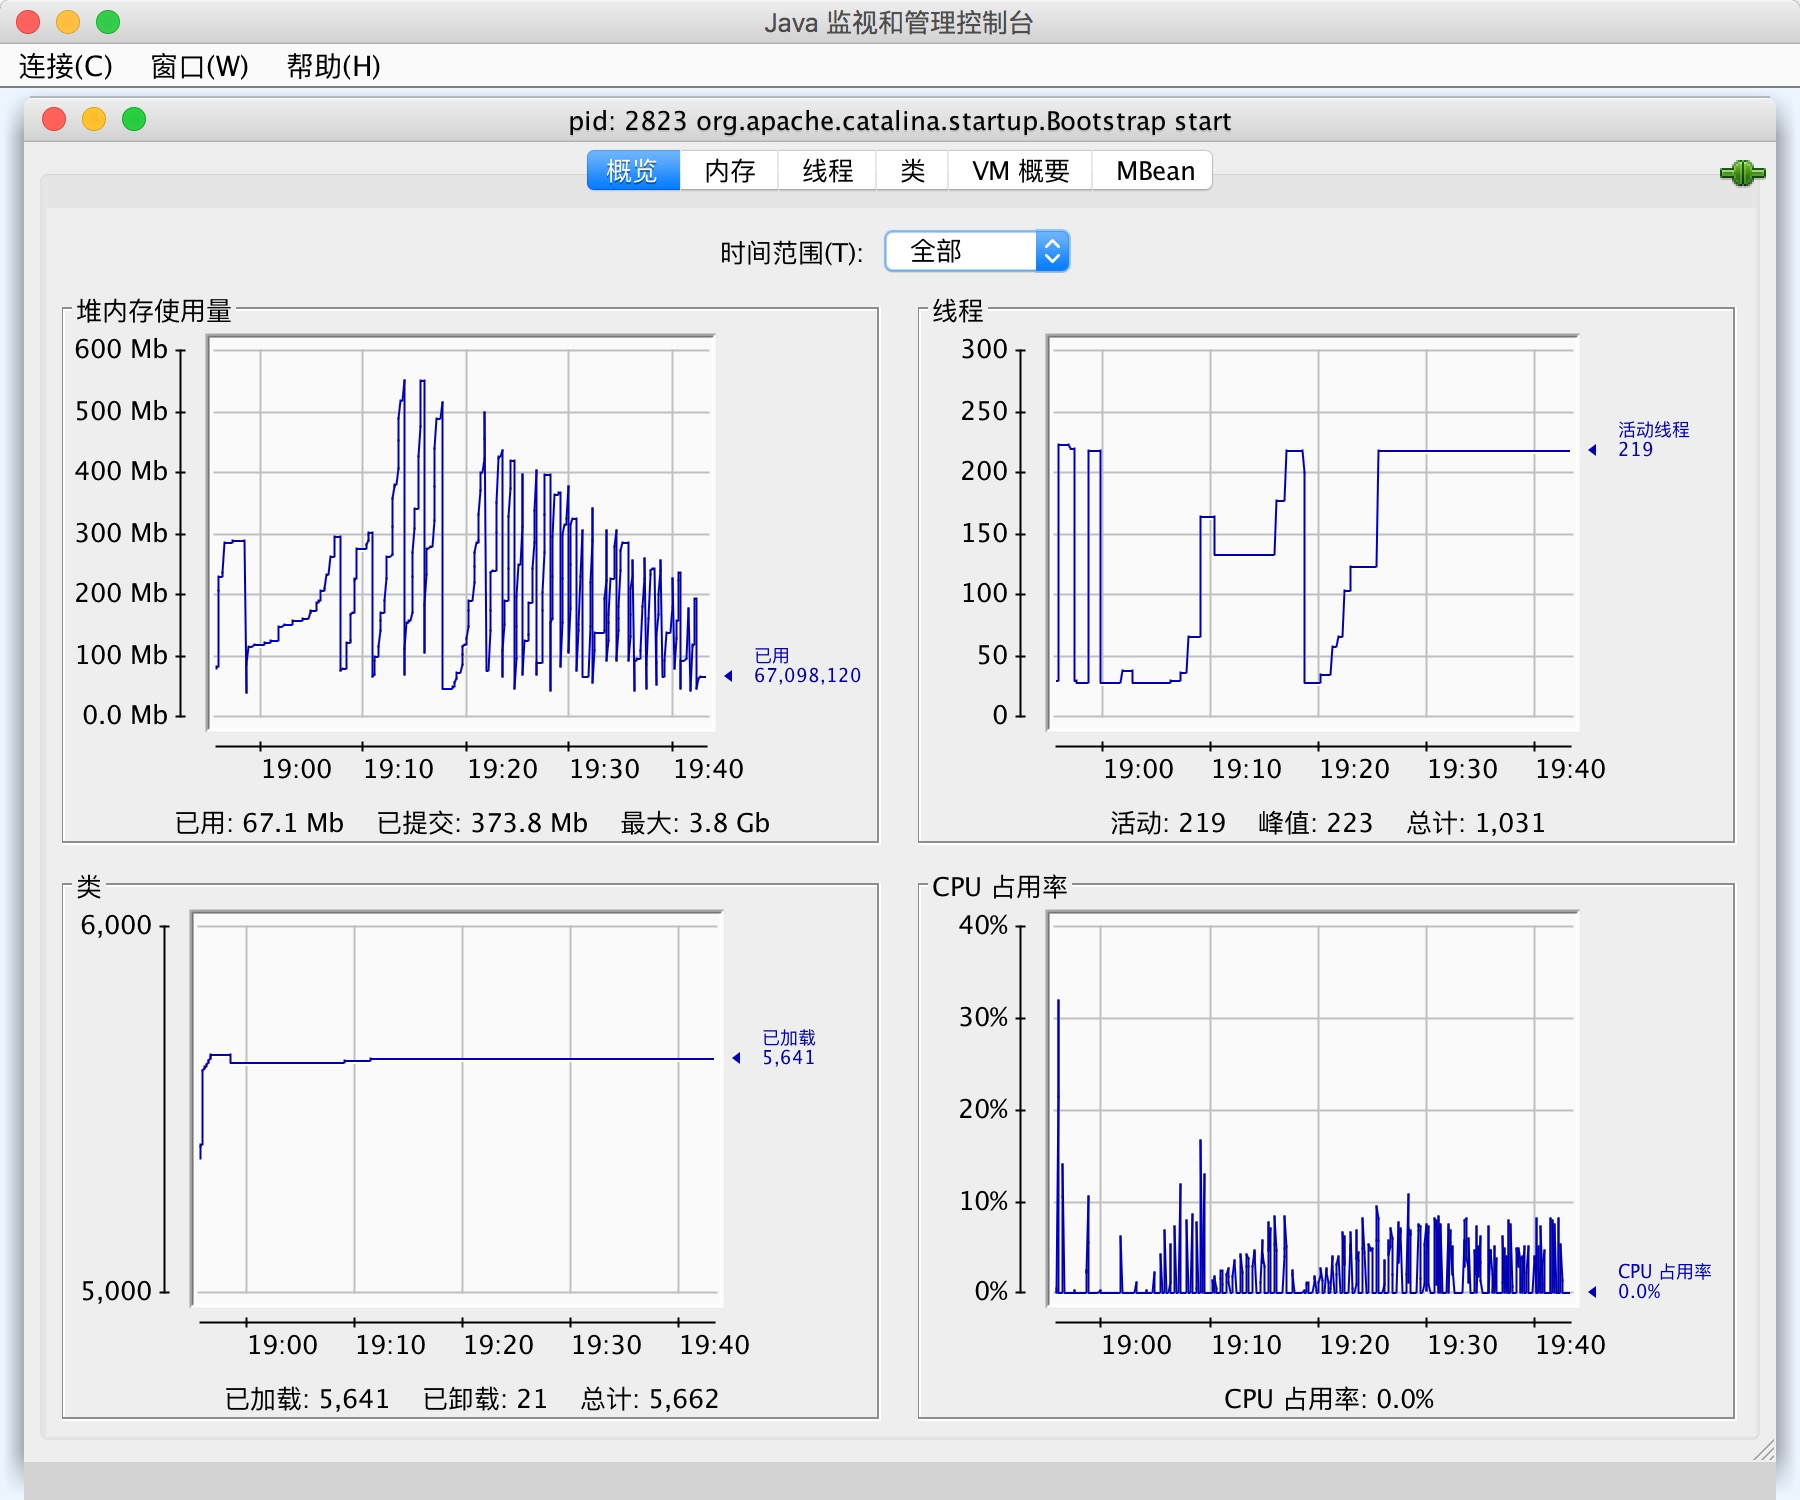Screen dimensions: 1800x1500
Task: Click the CPU 占用率 panel title
Action: (x=1000, y=887)
